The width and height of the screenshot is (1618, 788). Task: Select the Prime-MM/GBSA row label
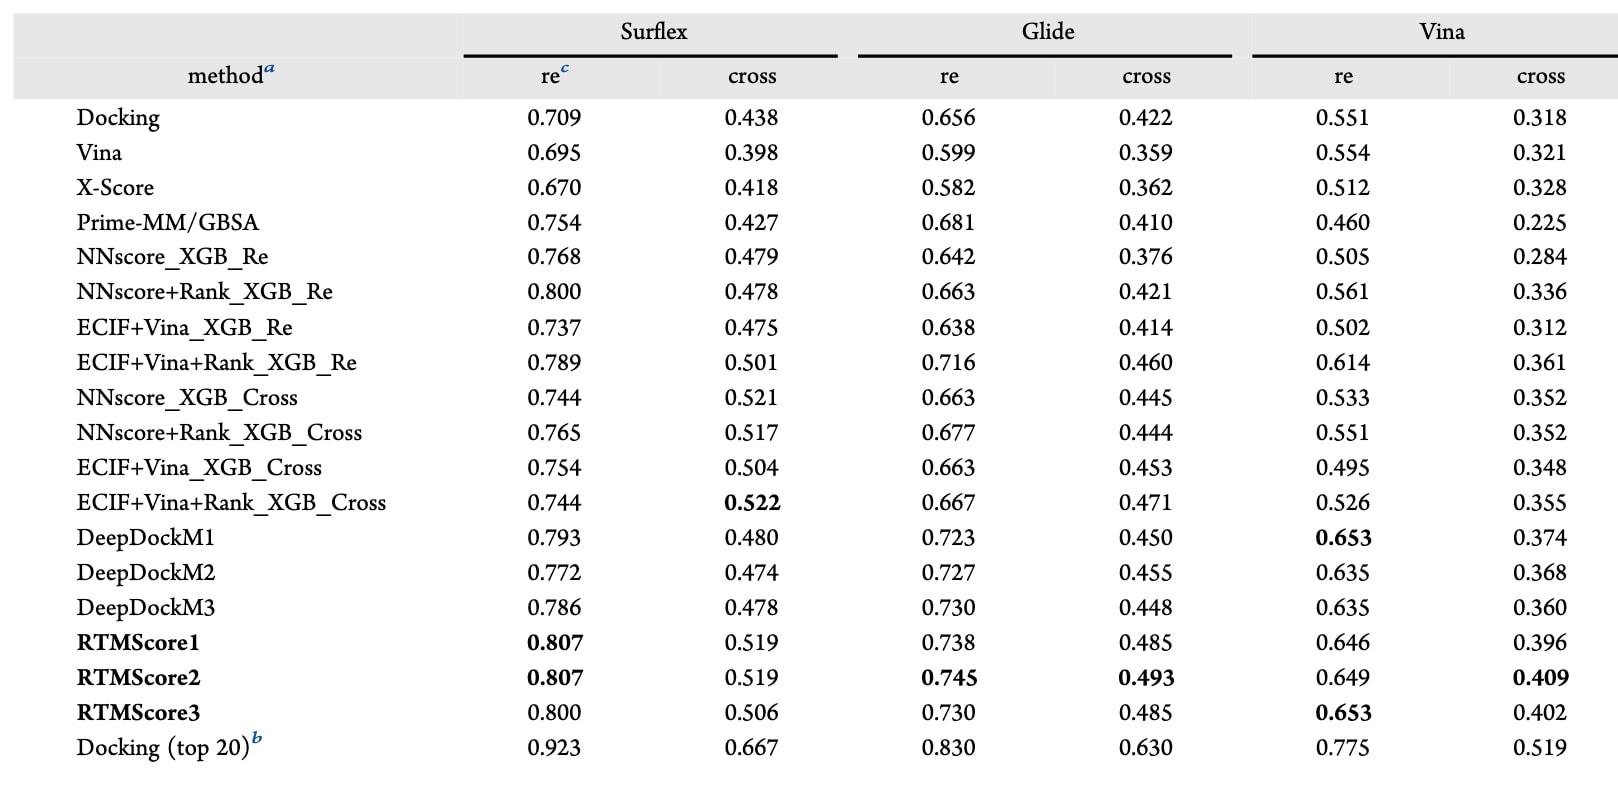click(x=167, y=222)
